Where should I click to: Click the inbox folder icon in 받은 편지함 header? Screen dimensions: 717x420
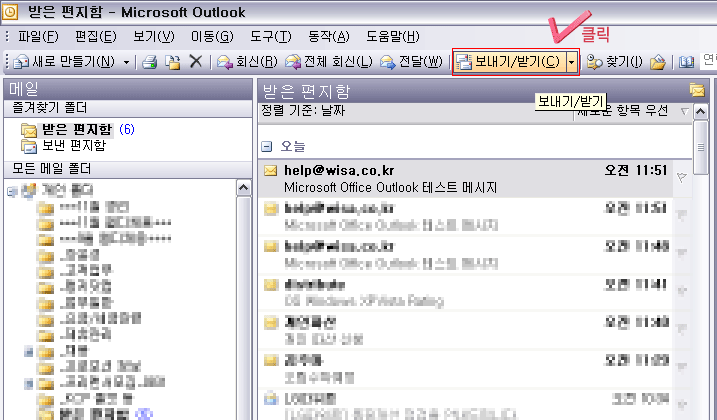pyautogui.click(x=697, y=90)
